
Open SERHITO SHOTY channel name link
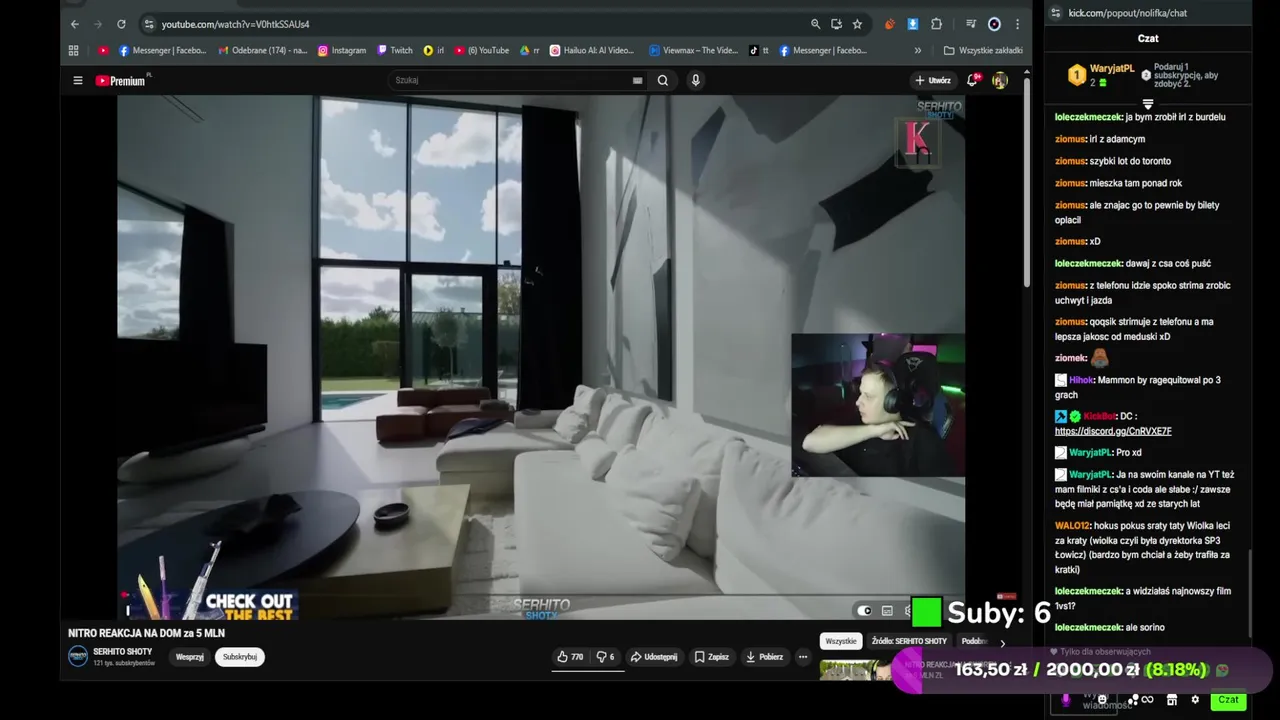tap(122, 651)
